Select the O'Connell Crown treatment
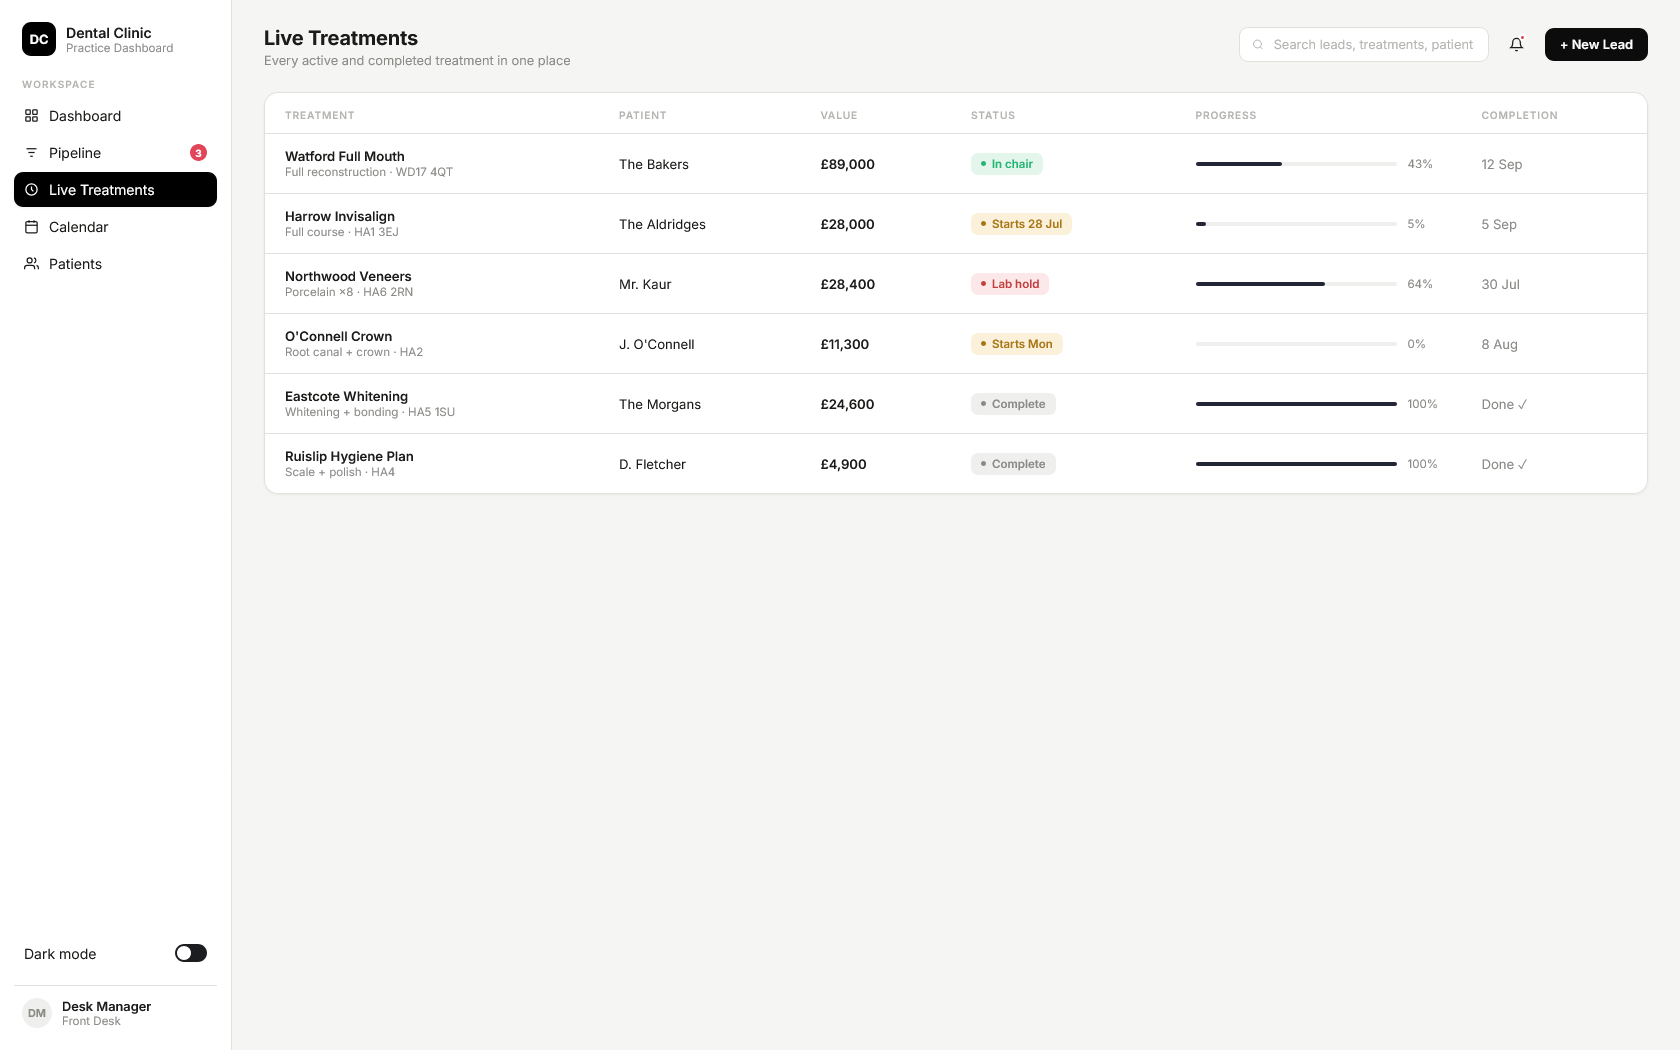1680x1050 pixels. (339, 336)
